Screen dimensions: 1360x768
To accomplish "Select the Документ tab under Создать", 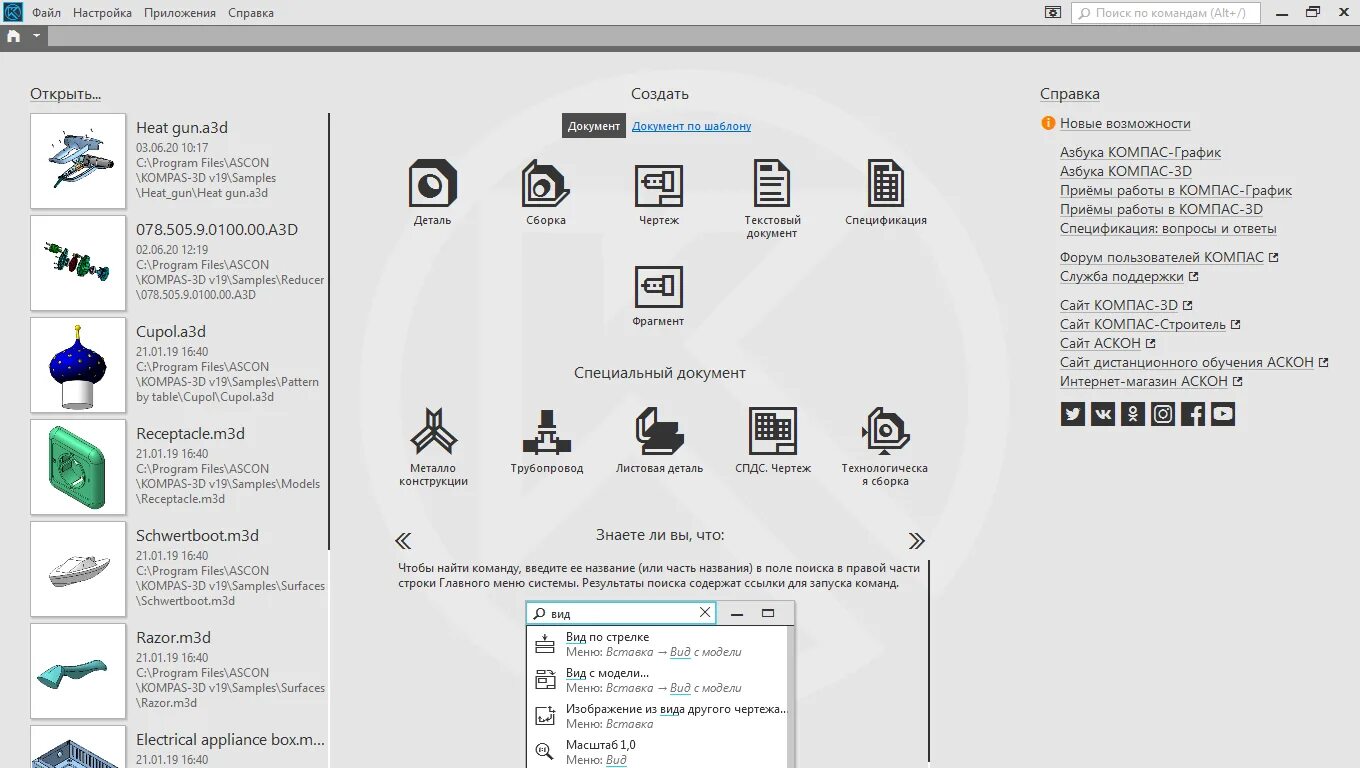I will (594, 126).
